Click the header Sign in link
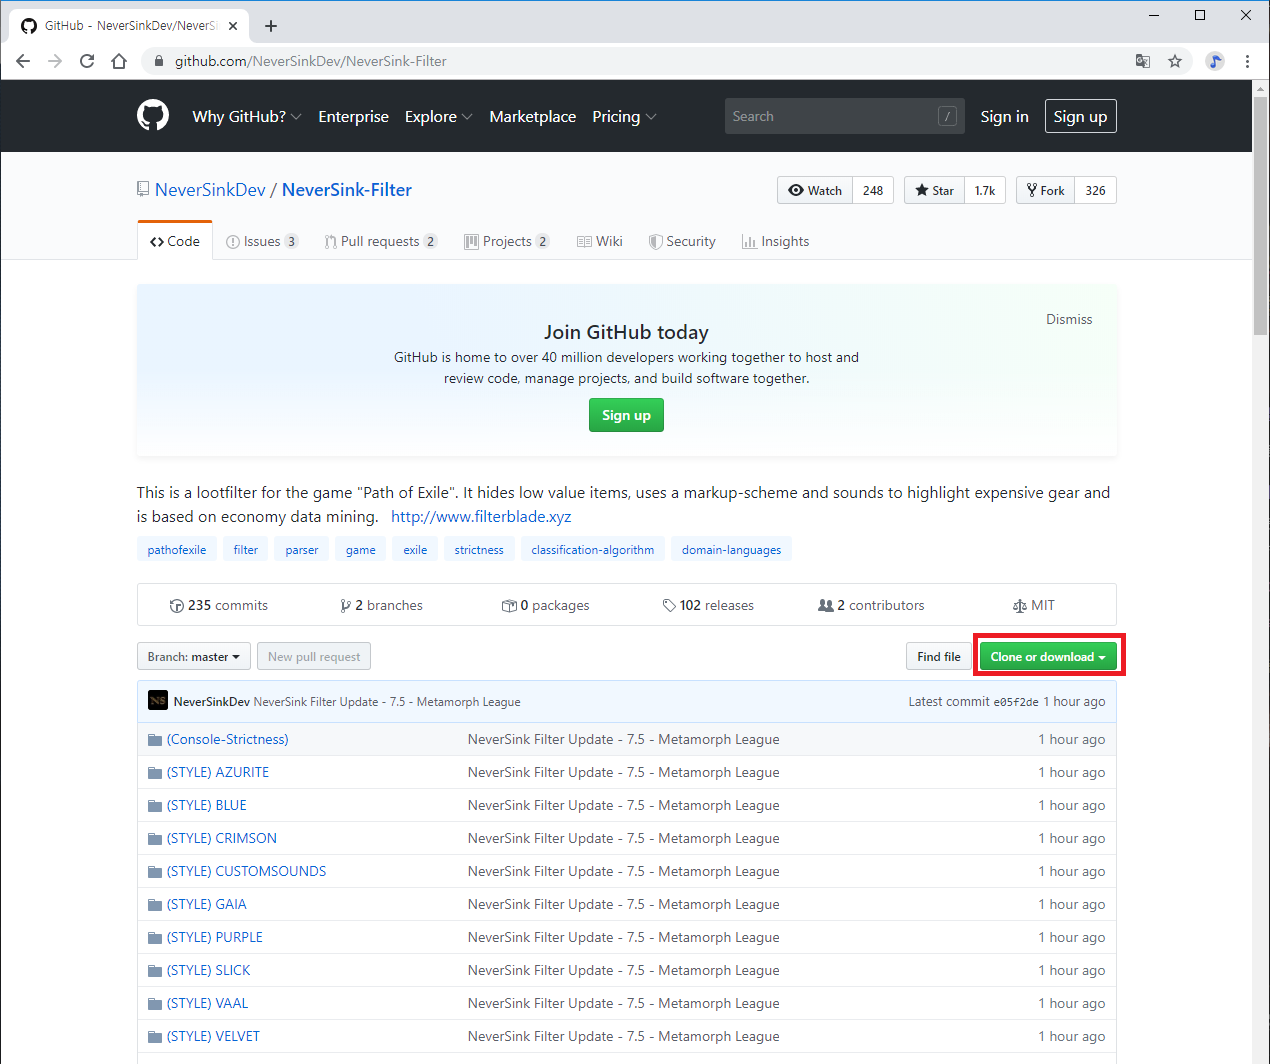 [1004, 116]
